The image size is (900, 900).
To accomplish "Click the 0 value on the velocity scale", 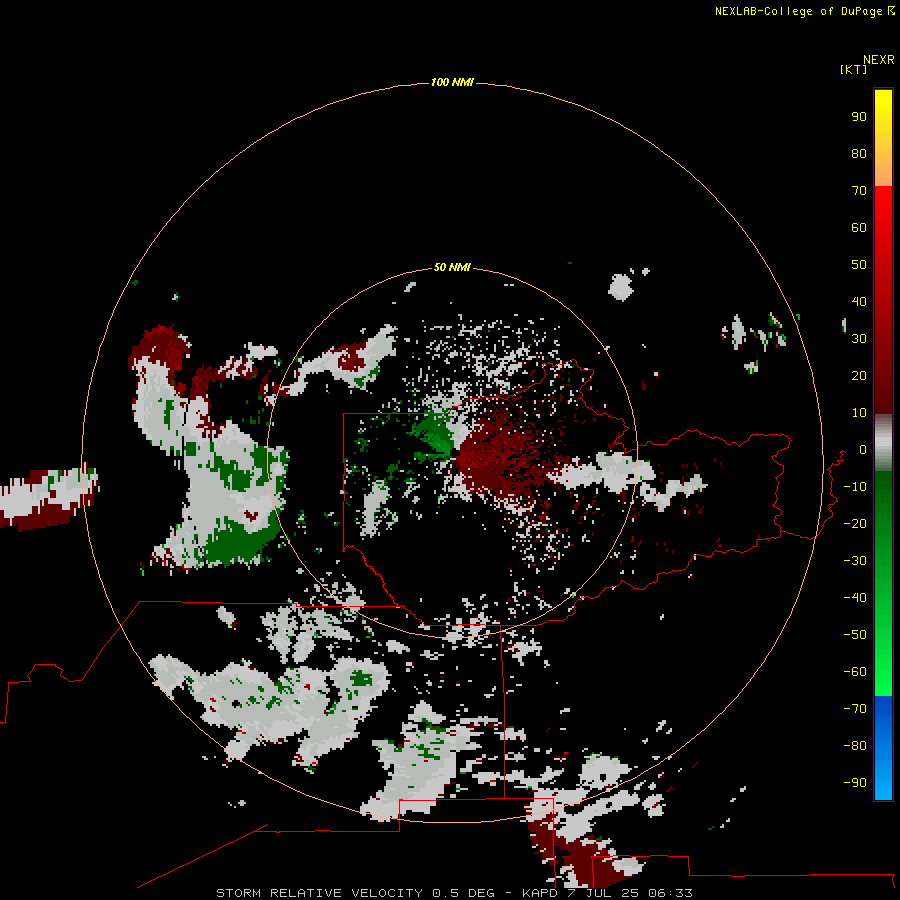I will [x=863, y=449].
